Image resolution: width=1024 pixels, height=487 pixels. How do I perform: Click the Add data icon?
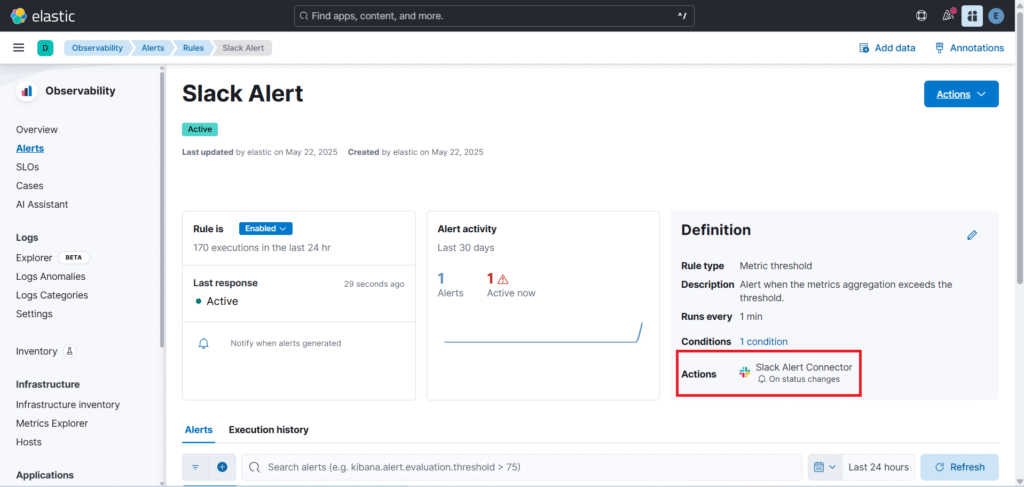pyautogui.click(x=864, y=48)
